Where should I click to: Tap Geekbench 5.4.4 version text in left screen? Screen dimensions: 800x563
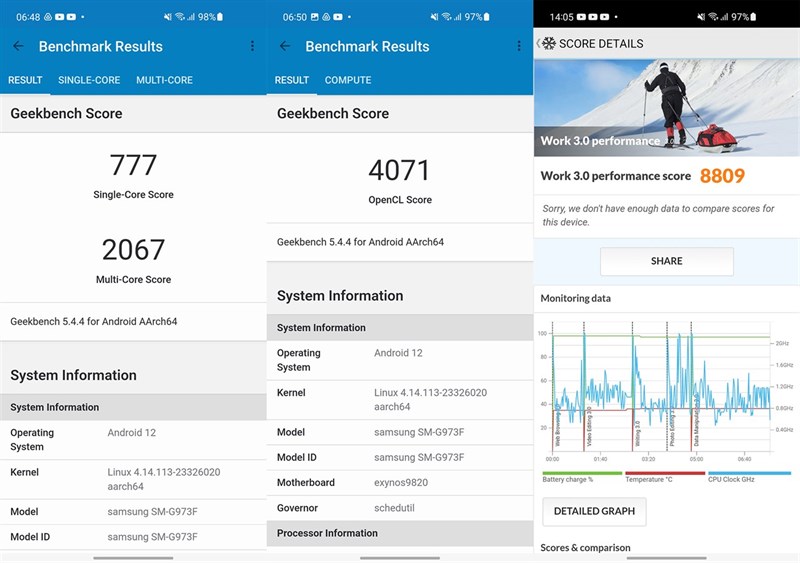(94, 322)
